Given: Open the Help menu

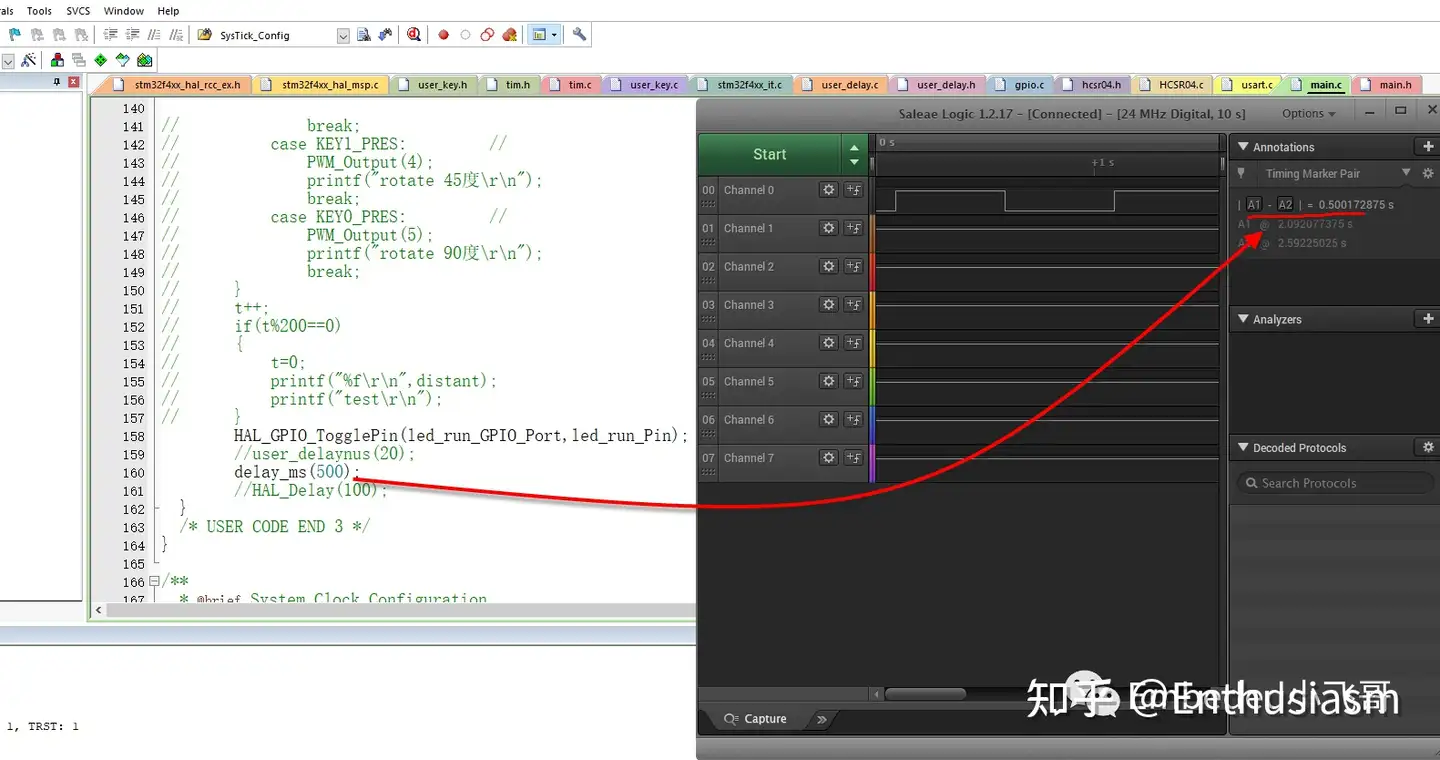Looking at the screenshot, I should point(169,11).
